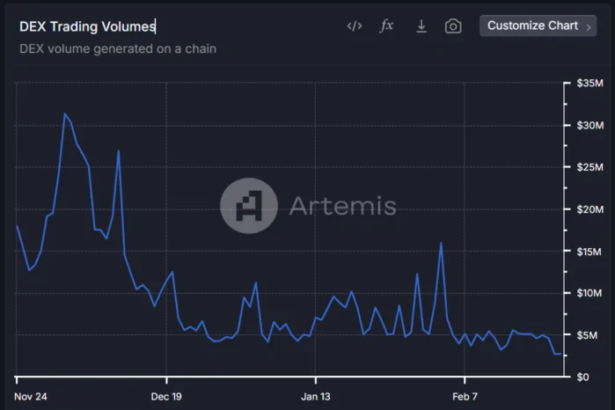The height and width of the screenshot is (410, 615).
Task: Click the Feb 7 date label
Action: [x=465, y=397]
